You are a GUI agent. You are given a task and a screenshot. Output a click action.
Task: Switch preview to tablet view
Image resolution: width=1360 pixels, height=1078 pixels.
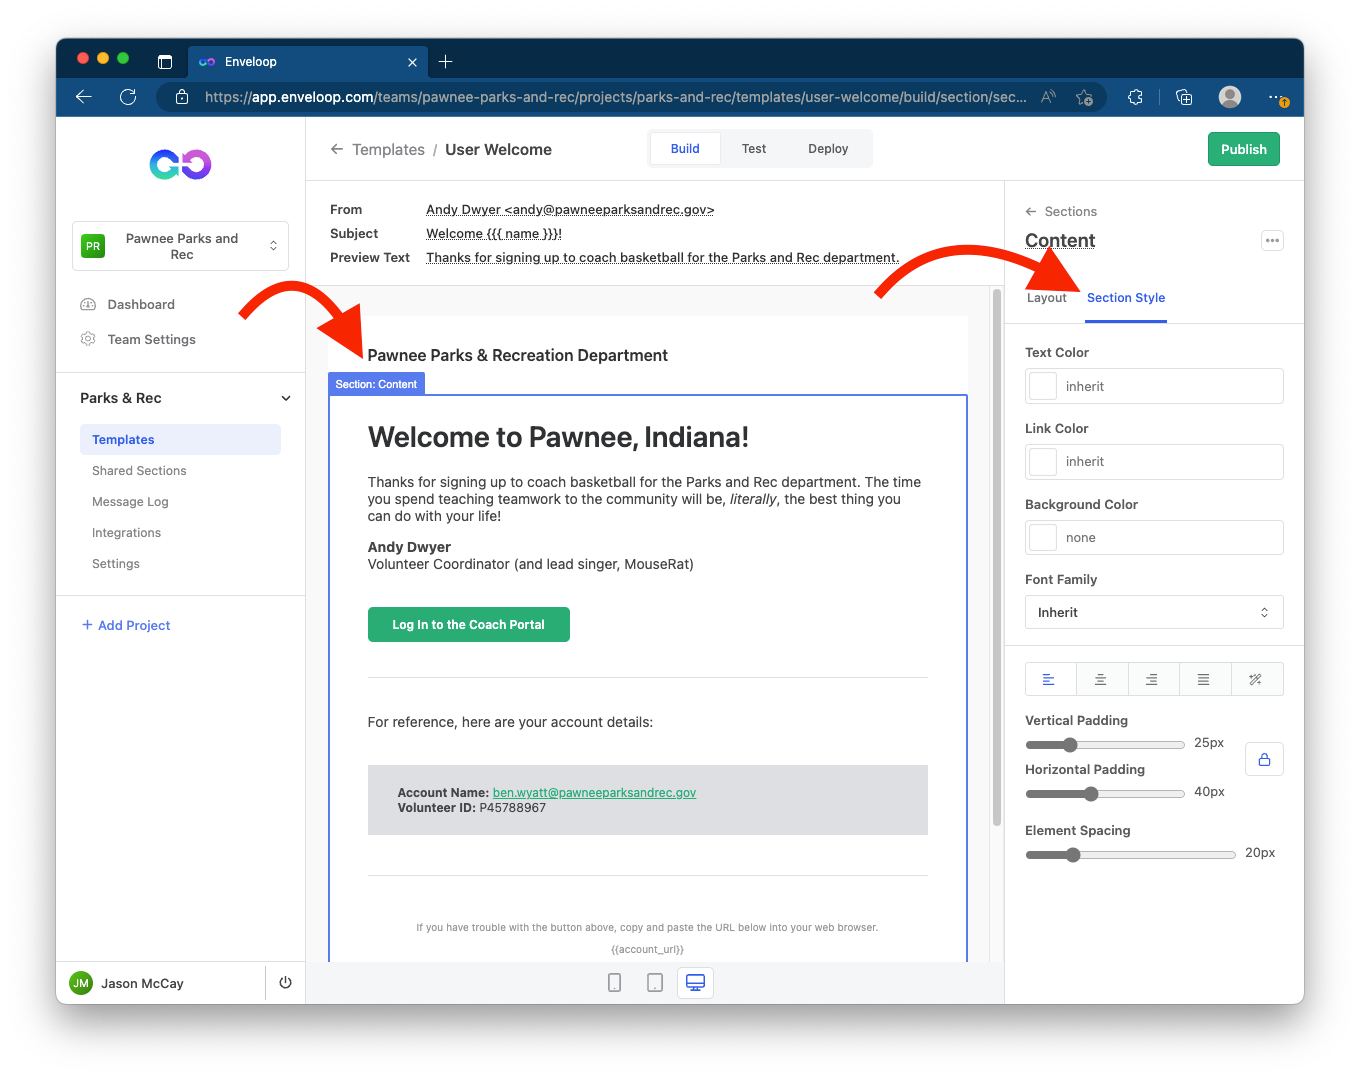click(655, 983)
